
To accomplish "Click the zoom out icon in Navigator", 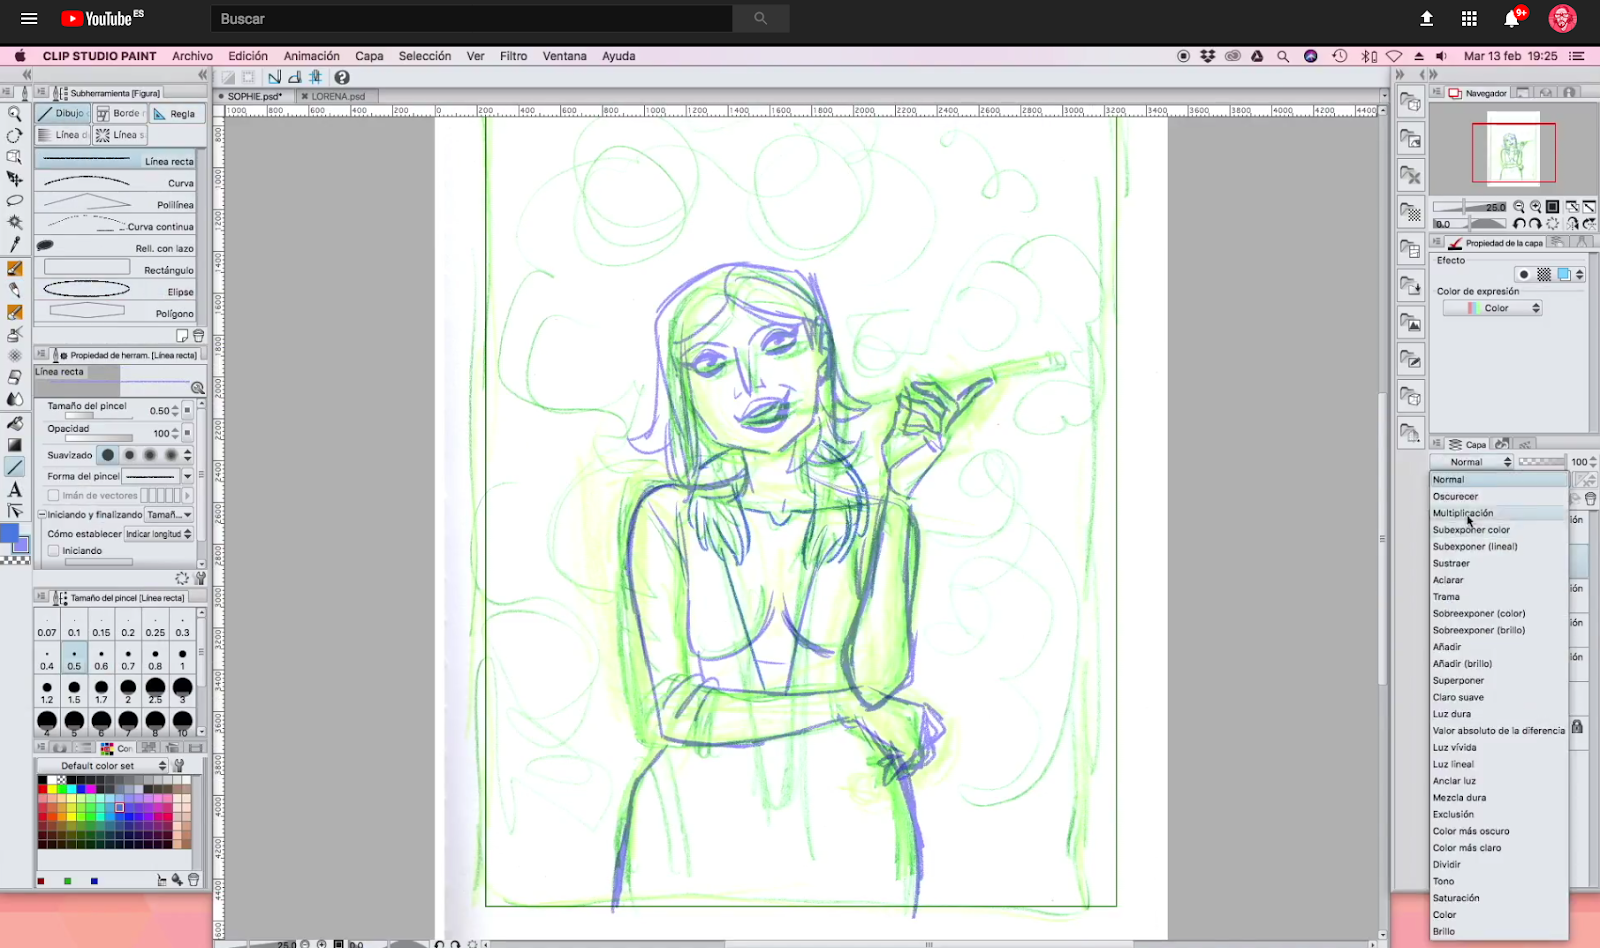I will pyautogui.click(x=1519, y=207).
